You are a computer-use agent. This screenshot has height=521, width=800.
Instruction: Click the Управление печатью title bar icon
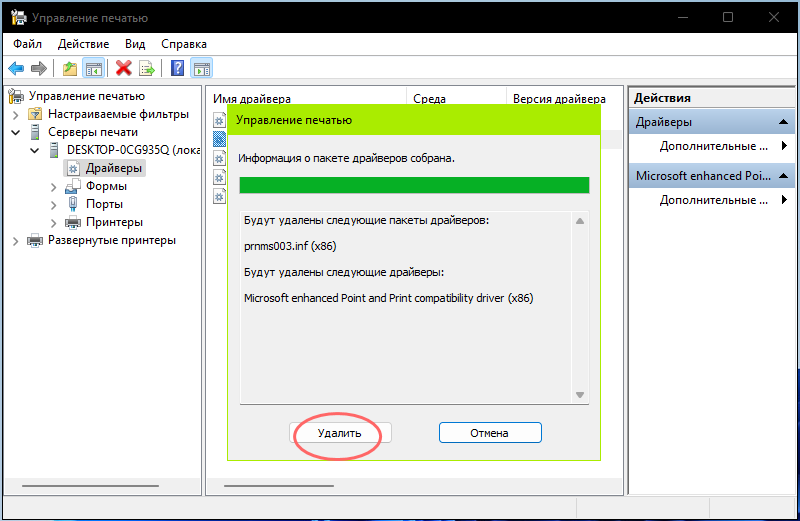[18, 17]
